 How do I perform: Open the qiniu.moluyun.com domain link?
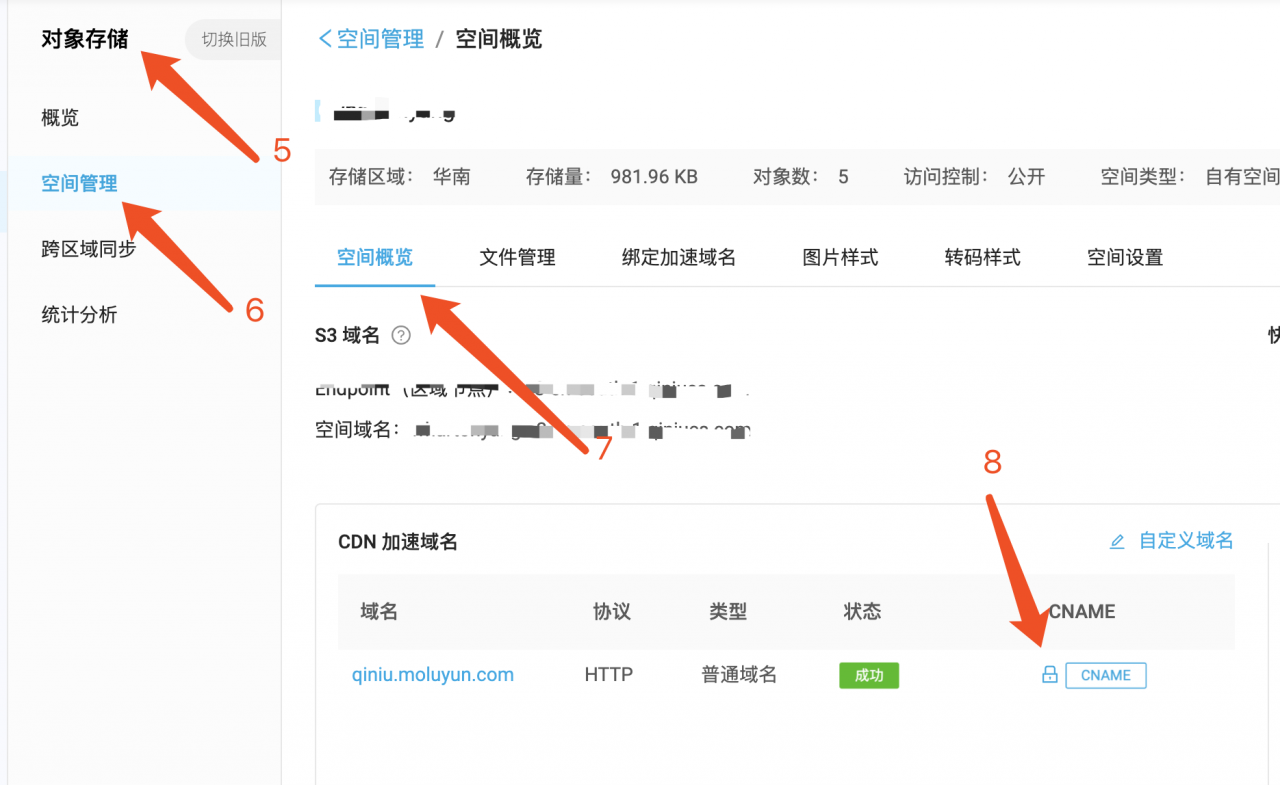point(432,674)
